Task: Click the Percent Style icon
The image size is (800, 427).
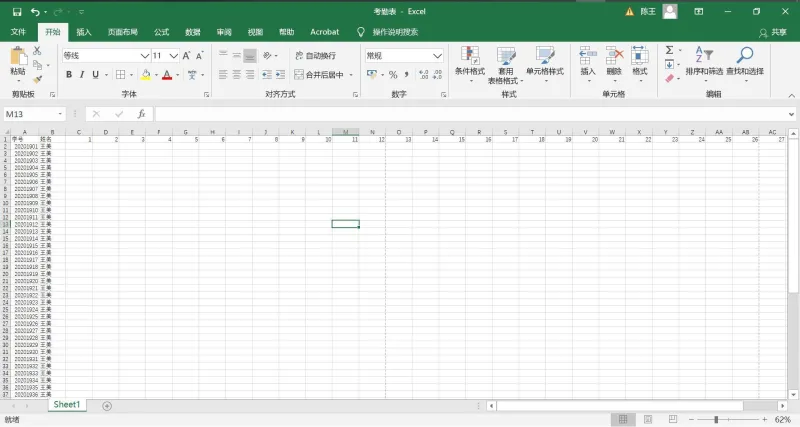Action: click(x=393, y=74)
